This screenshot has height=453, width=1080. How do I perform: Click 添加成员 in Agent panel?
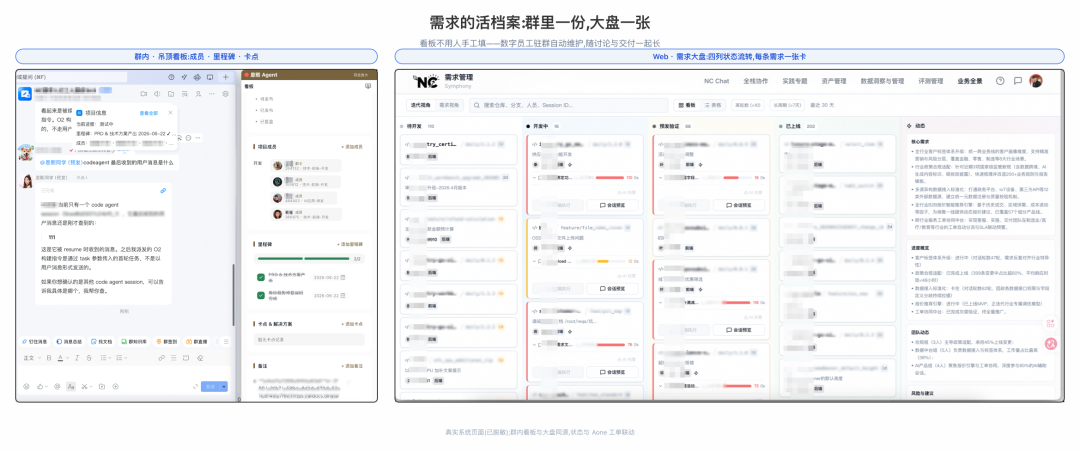click(x=352, y=147)
